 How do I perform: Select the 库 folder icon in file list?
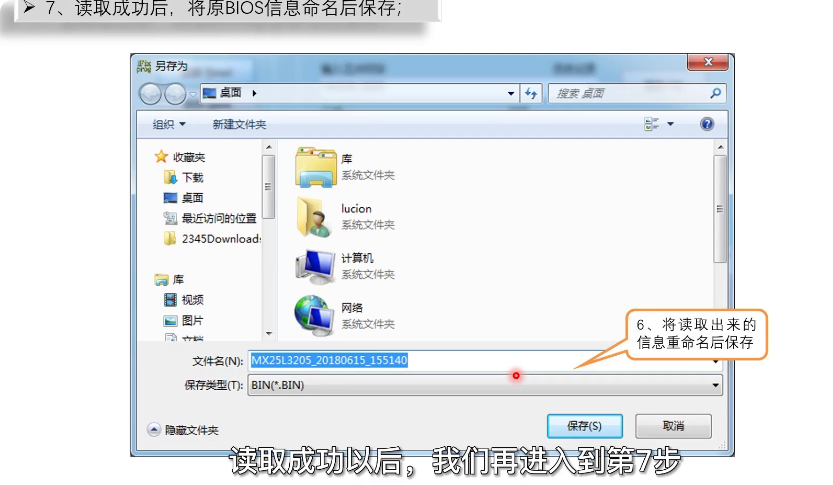(316, 166)
